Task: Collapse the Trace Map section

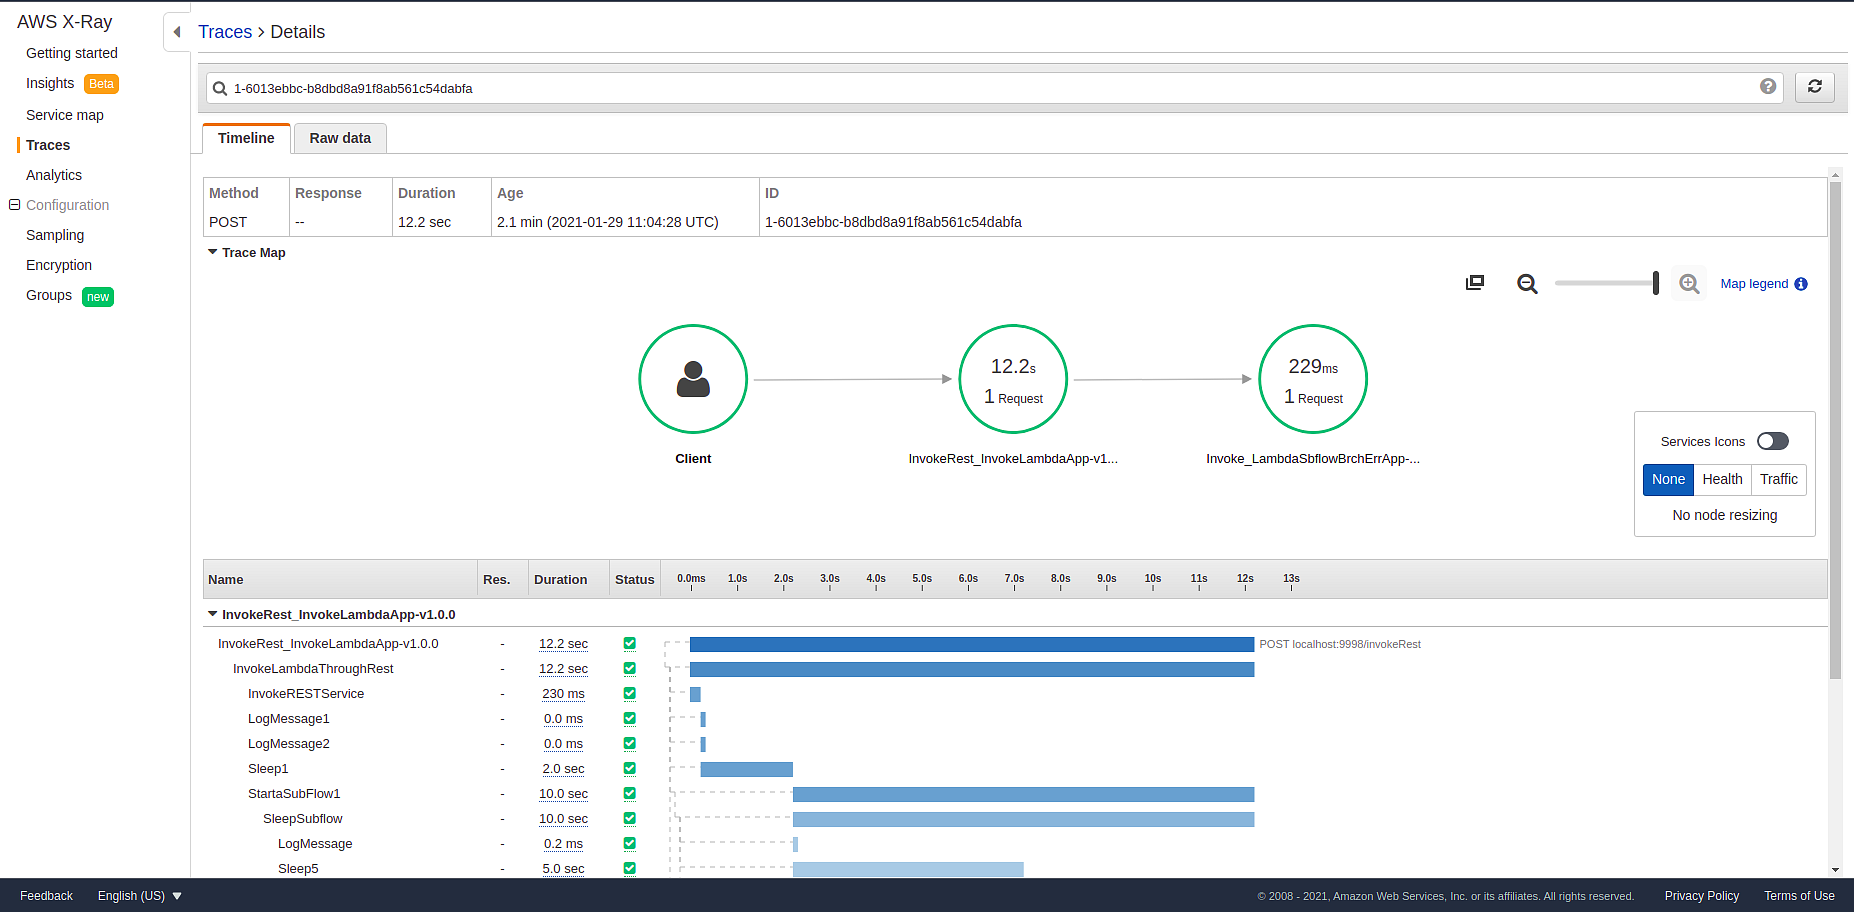Action: click(x=213, y=252)
